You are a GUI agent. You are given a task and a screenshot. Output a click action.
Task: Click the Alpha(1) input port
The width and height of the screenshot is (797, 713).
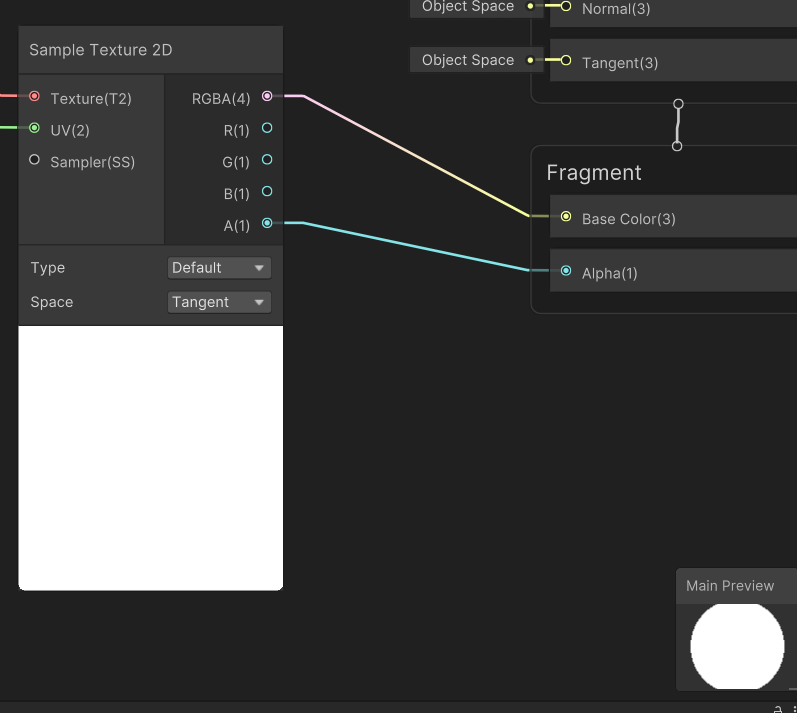coord(566,271)
